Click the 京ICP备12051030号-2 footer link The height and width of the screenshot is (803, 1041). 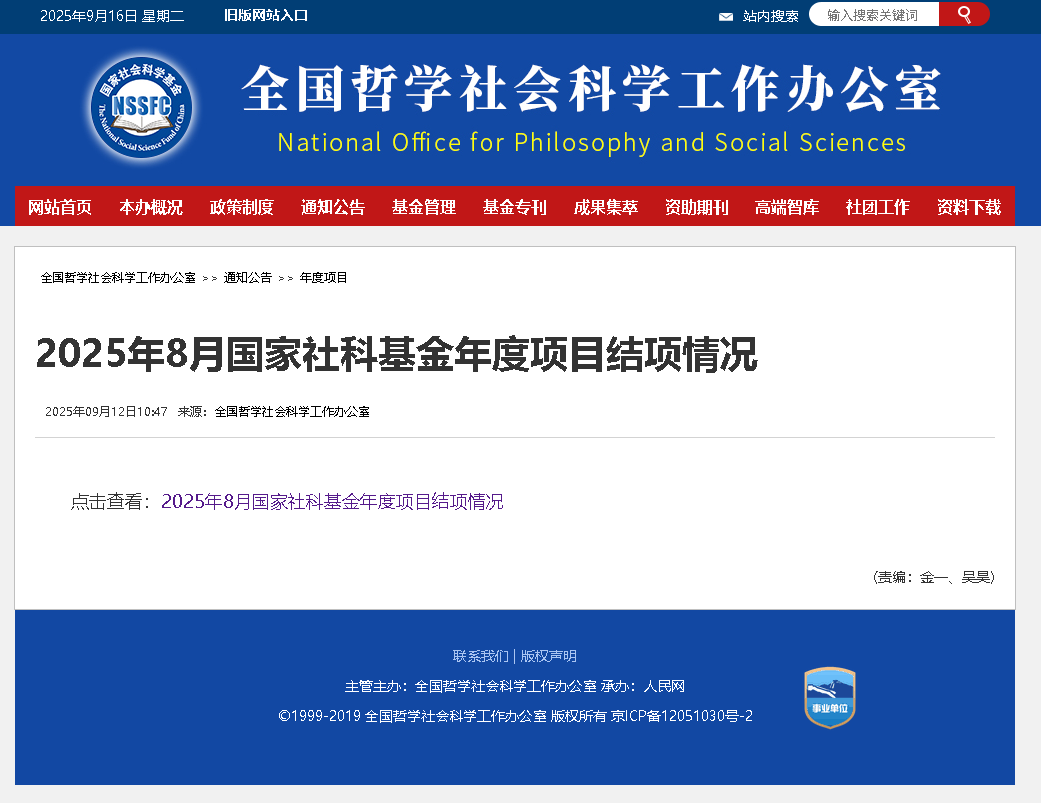click(x=682, y=716)
